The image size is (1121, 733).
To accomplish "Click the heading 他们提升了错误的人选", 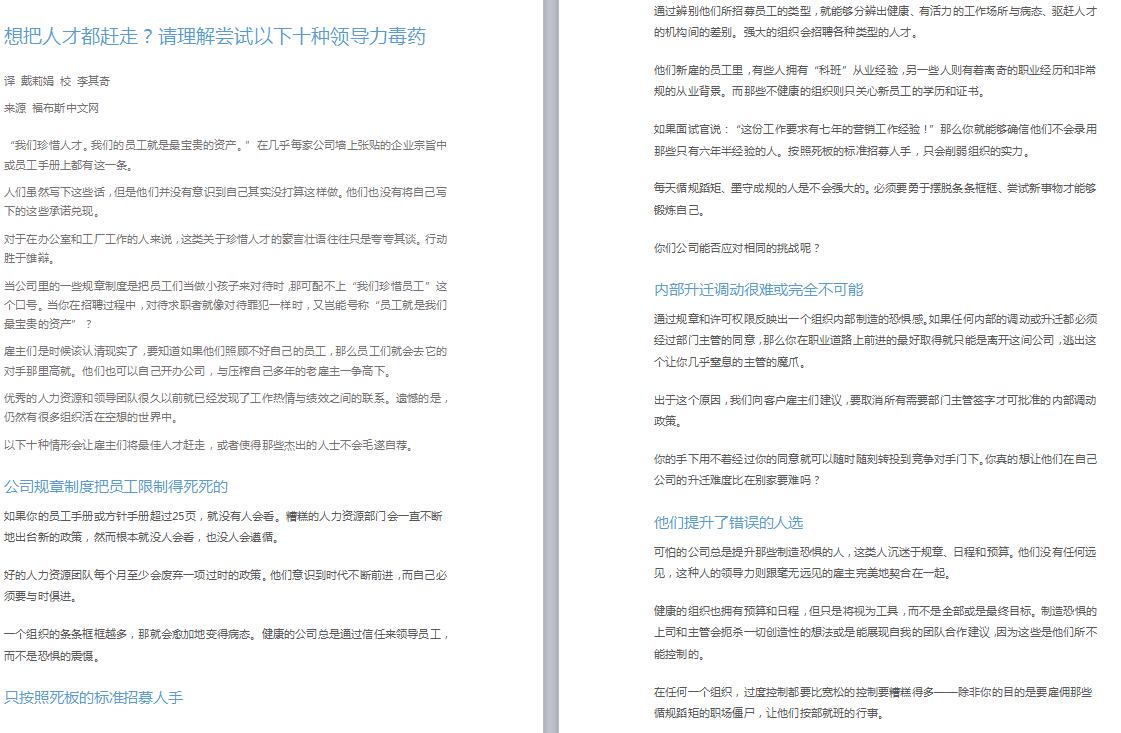I will click(728, 522).
